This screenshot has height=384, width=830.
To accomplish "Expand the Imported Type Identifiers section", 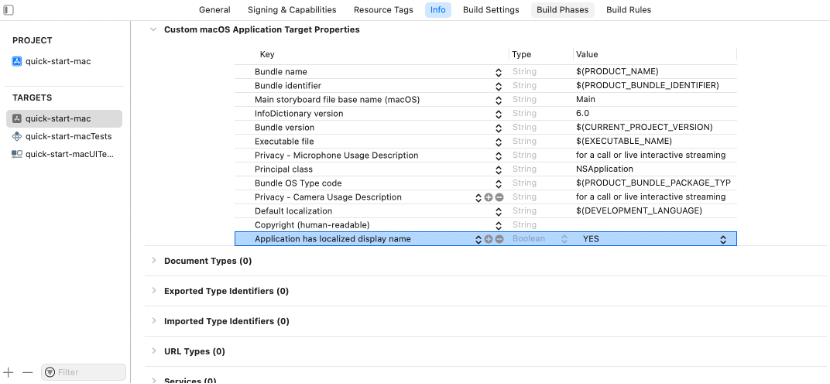I will [154, 321].
